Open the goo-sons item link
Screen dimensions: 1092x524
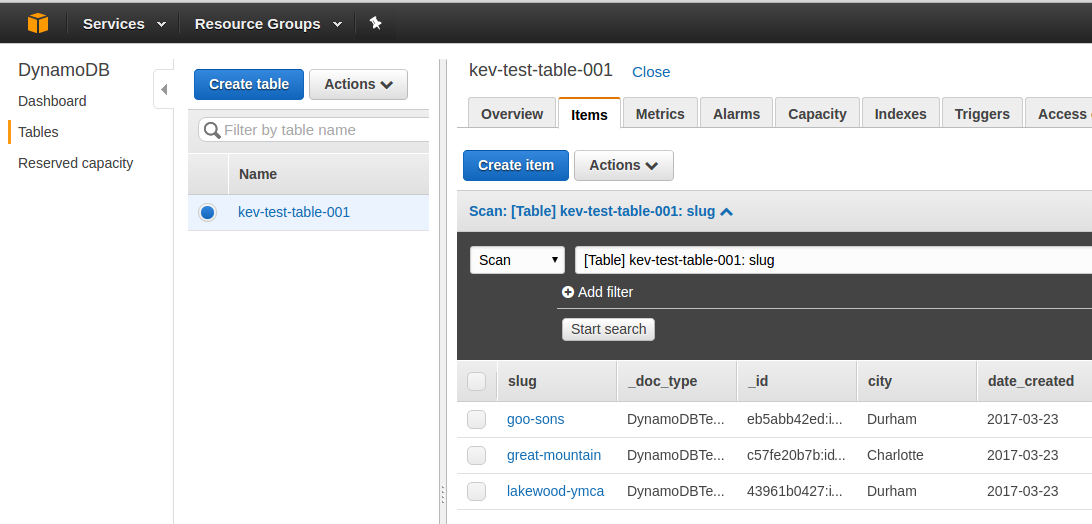(536, 419)
